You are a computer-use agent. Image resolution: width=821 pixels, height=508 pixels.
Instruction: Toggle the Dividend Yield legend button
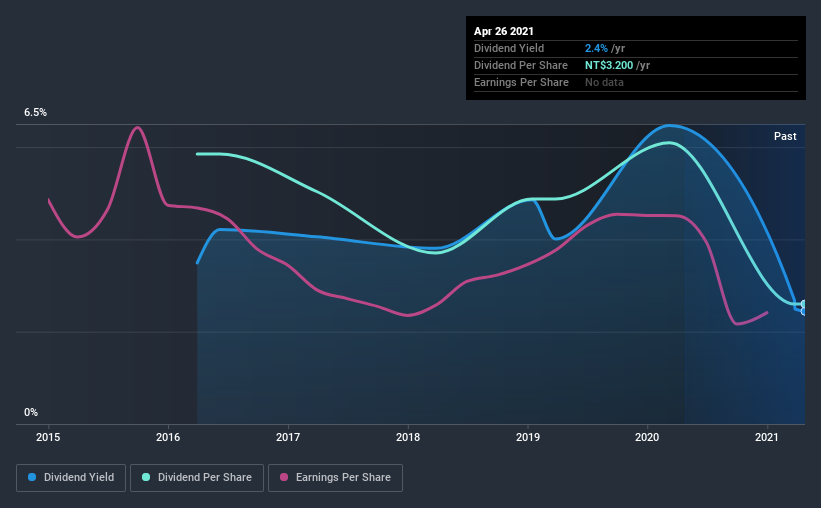click(x=71, y=478)
